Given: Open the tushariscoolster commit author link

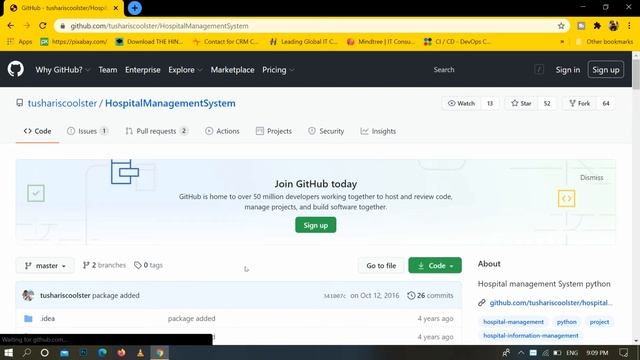Looking at the screenshot, I should click(x=65, y=295).
